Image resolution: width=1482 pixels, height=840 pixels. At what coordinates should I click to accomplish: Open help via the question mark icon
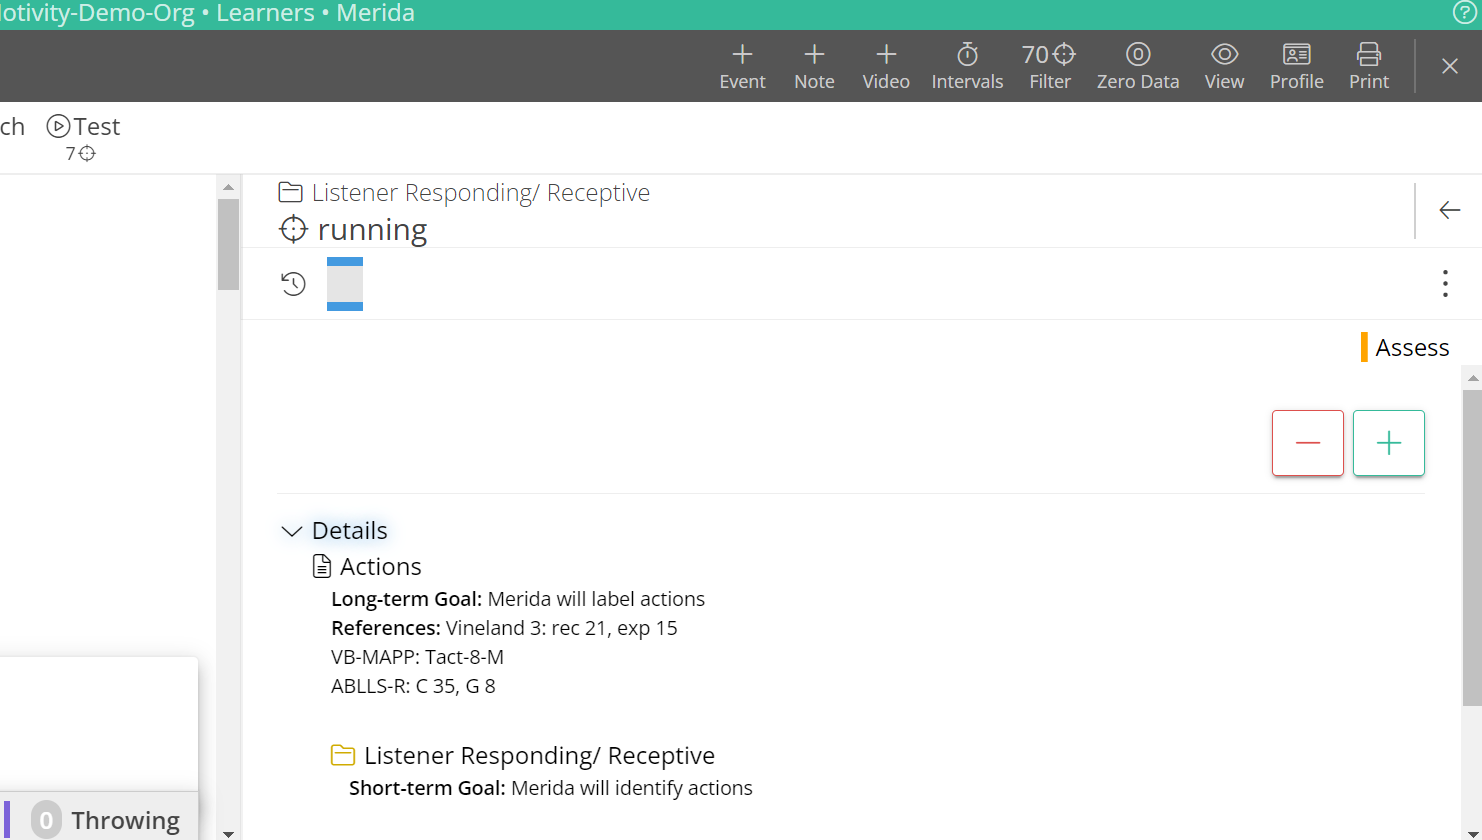[x=1465, y=12]
